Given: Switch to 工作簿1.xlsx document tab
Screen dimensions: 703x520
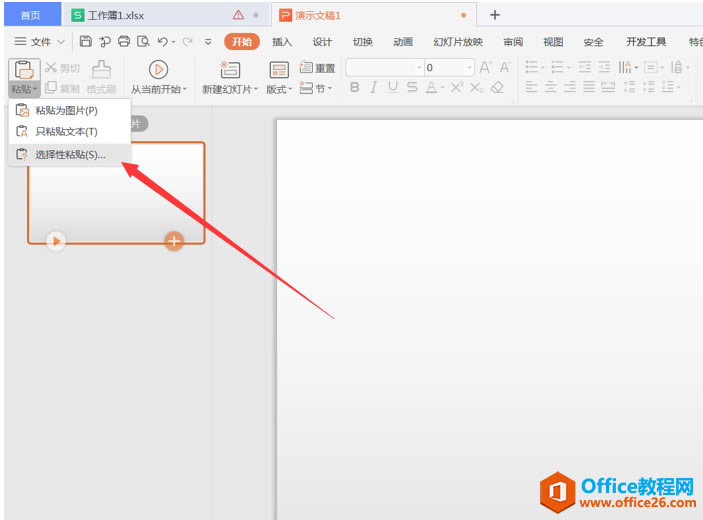Looking at the screenshot, I should click(164, 15).
